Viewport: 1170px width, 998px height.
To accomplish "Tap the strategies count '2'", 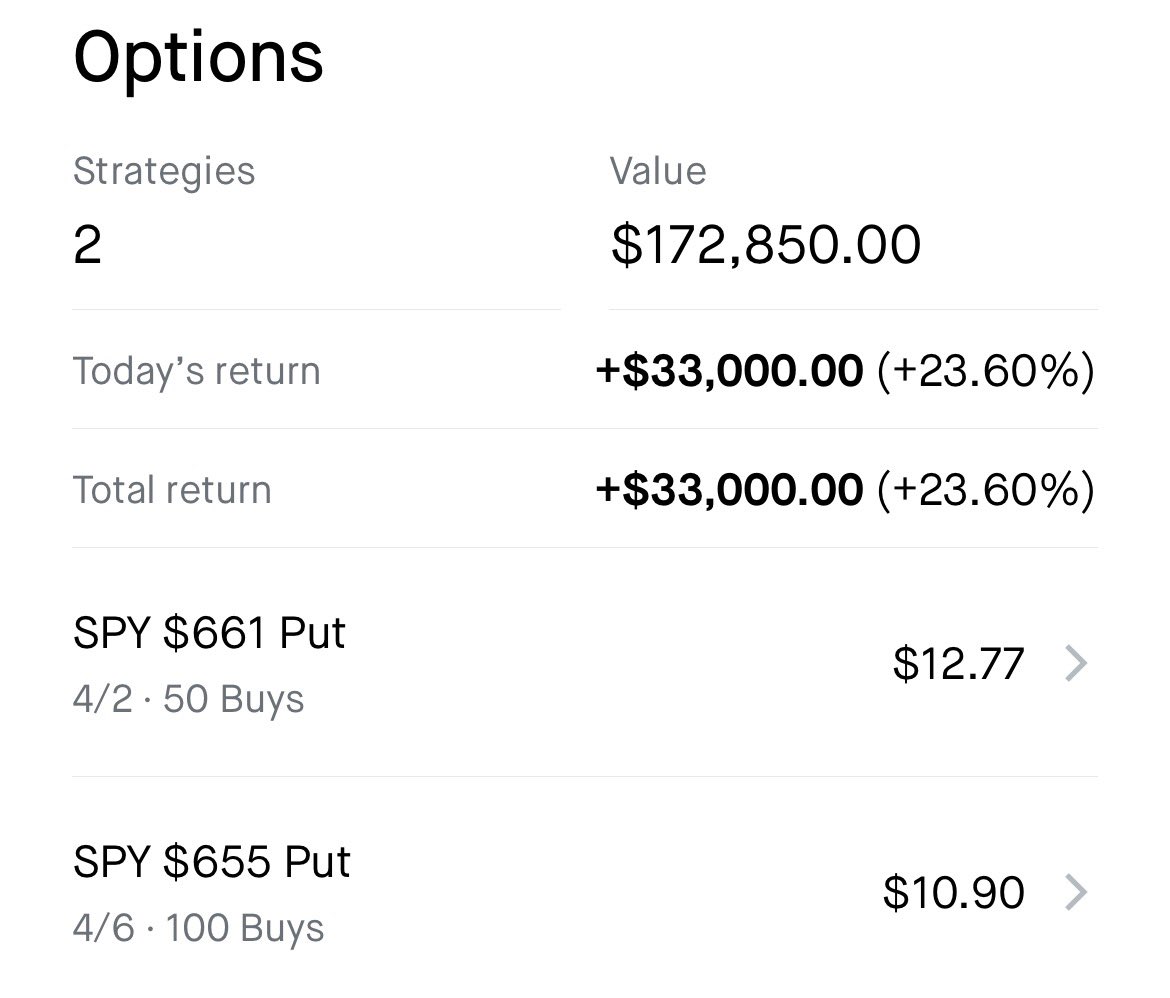I will click(x=88, y=245).
